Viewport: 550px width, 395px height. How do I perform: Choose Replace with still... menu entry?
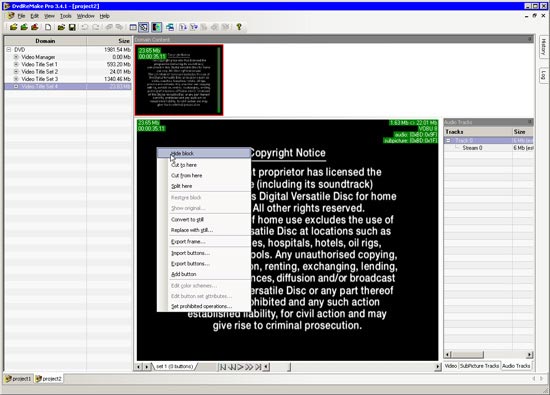pos(203,230)
